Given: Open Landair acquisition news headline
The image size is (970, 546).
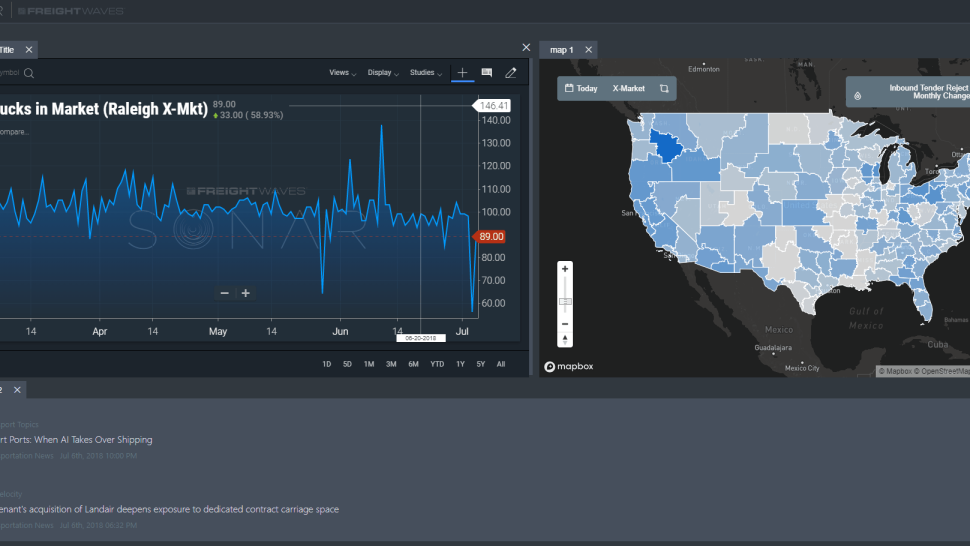Looking at the screenshot, I should tap(170, 510).
